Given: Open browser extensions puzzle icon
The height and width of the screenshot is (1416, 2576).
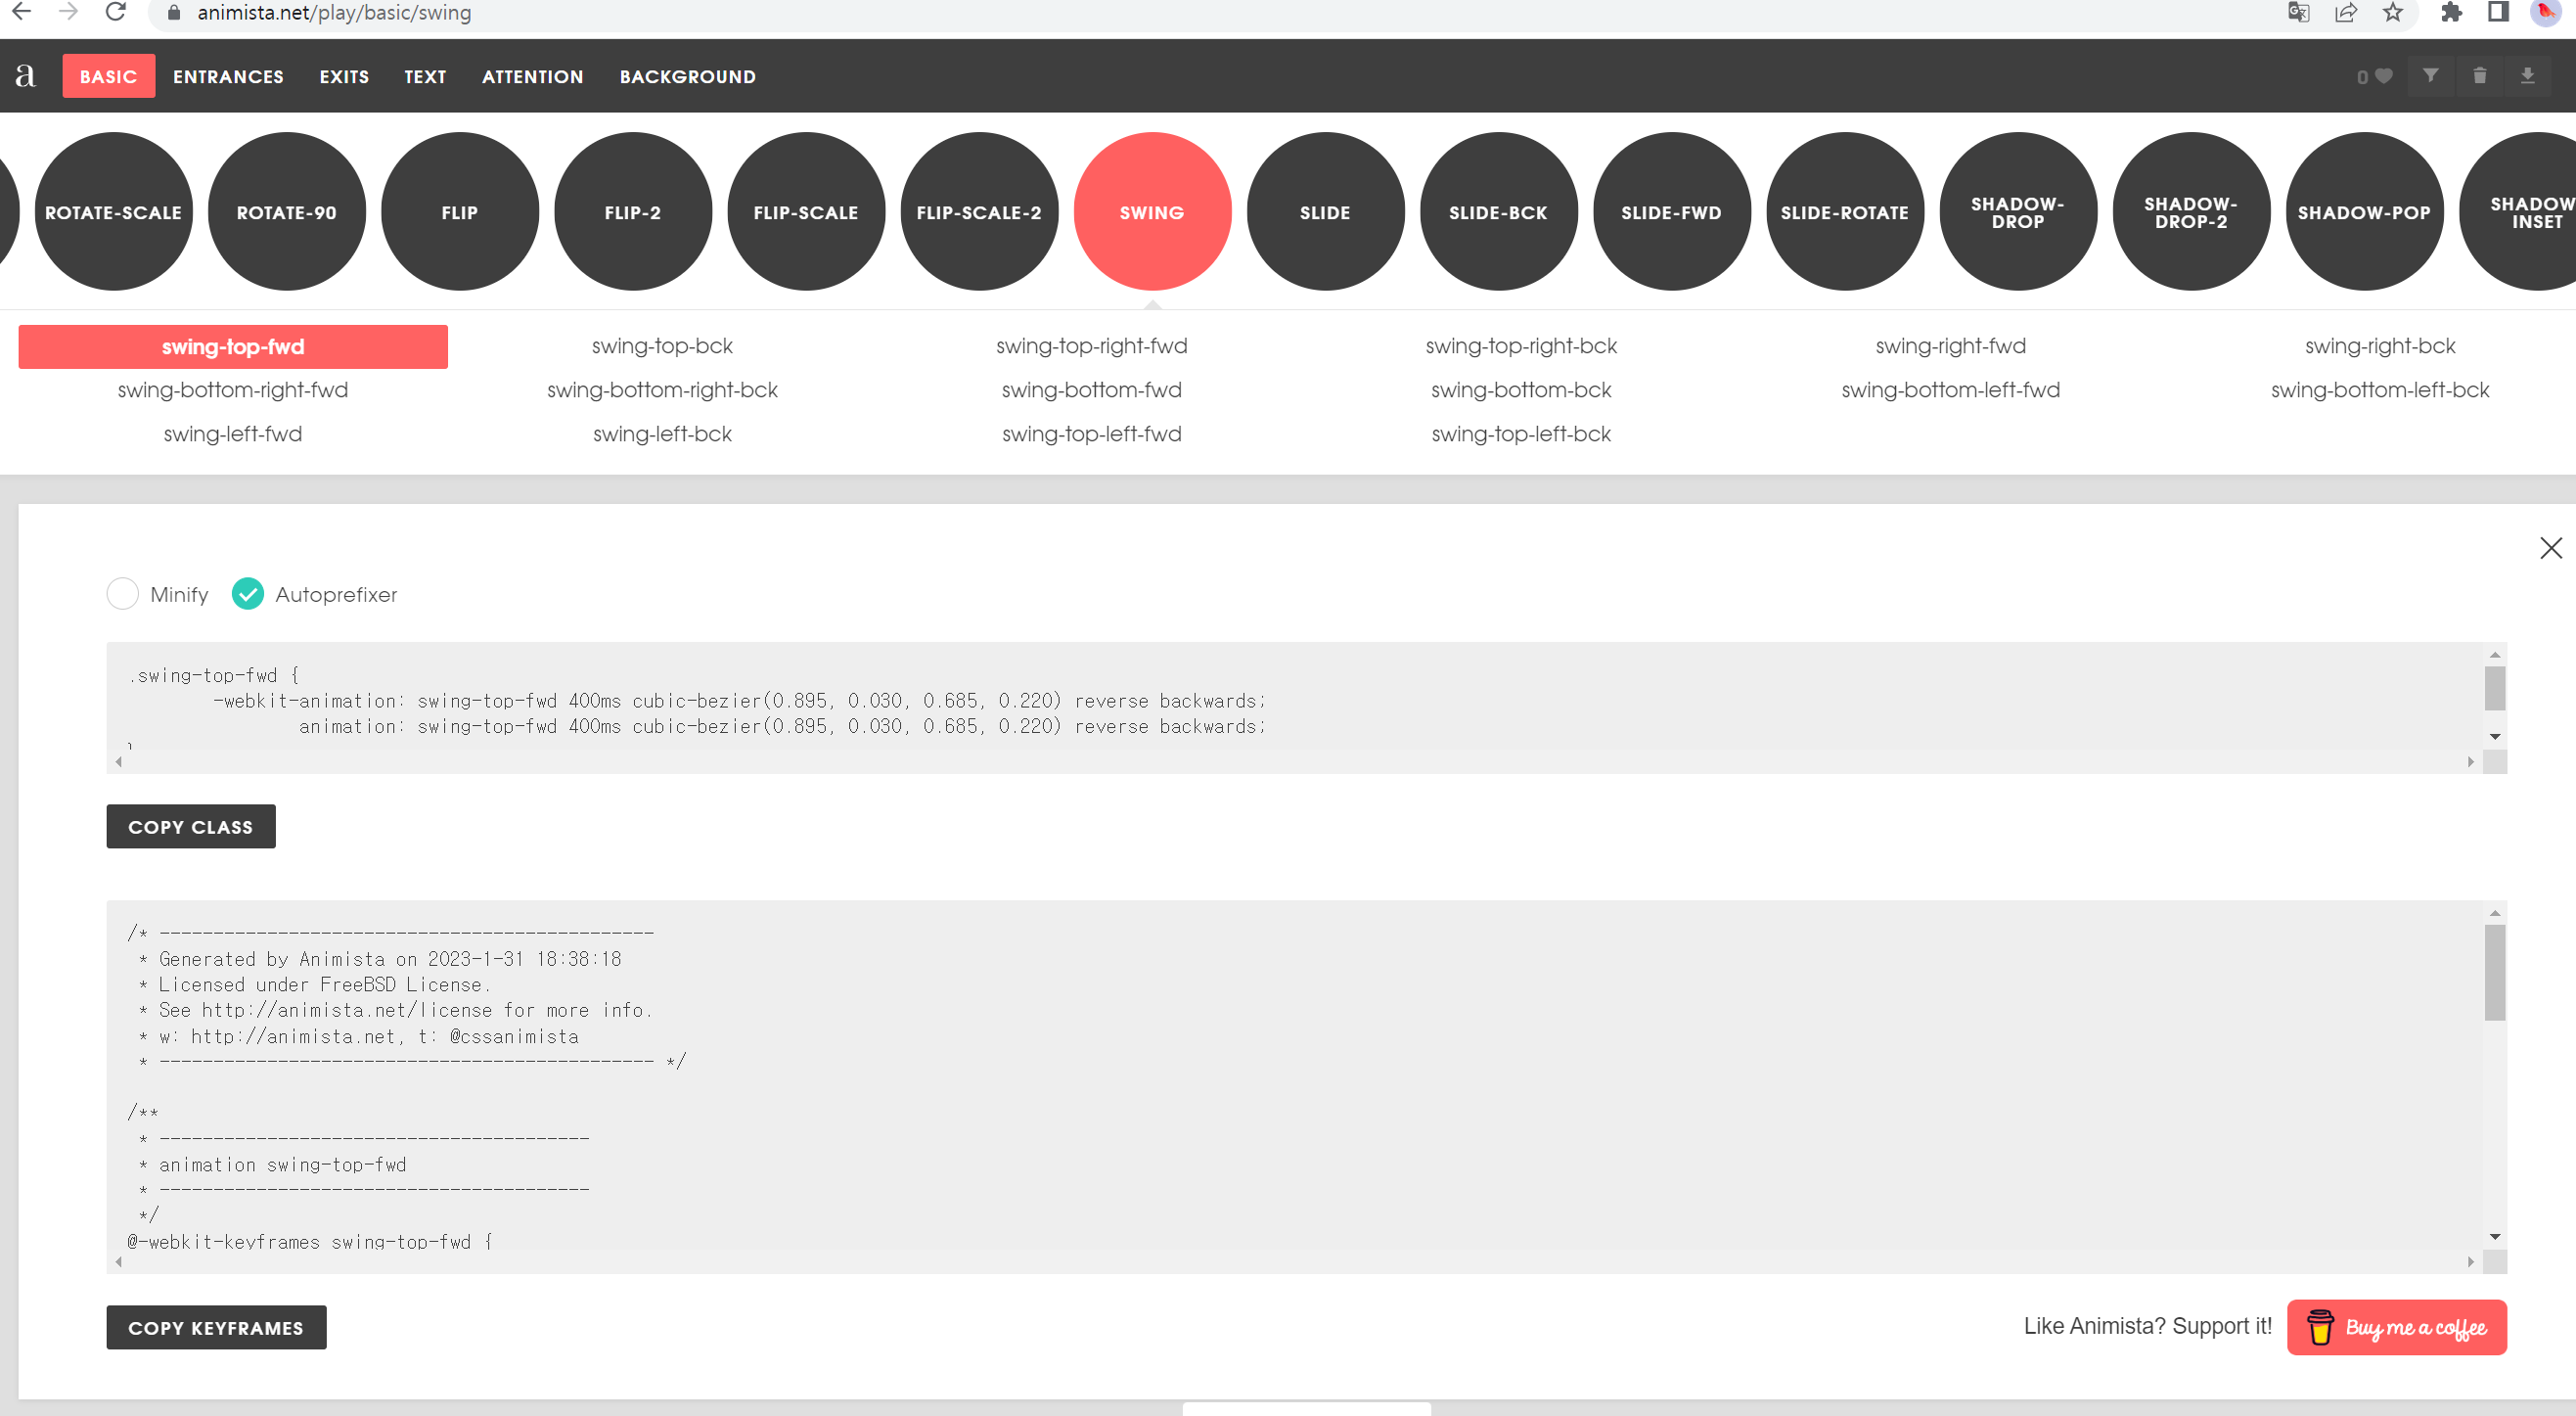Looking at the screenshot, I should coord(2451,12).
